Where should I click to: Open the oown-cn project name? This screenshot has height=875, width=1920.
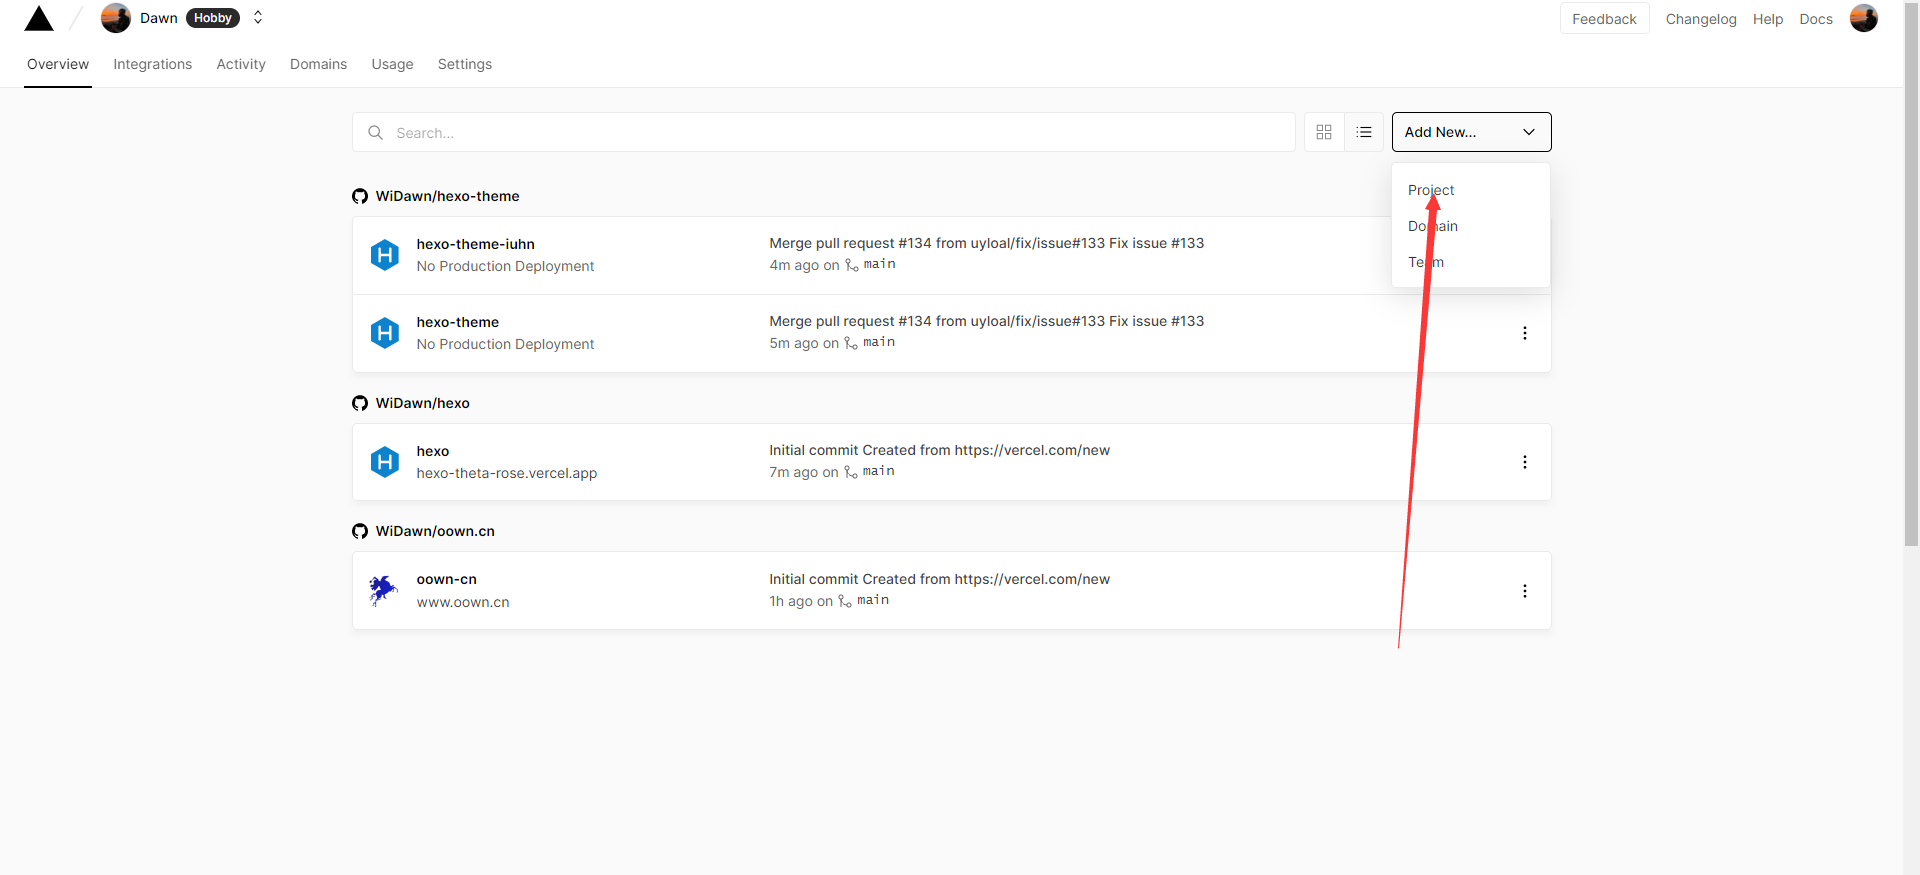pyautogui.click(x=446, y=579)
